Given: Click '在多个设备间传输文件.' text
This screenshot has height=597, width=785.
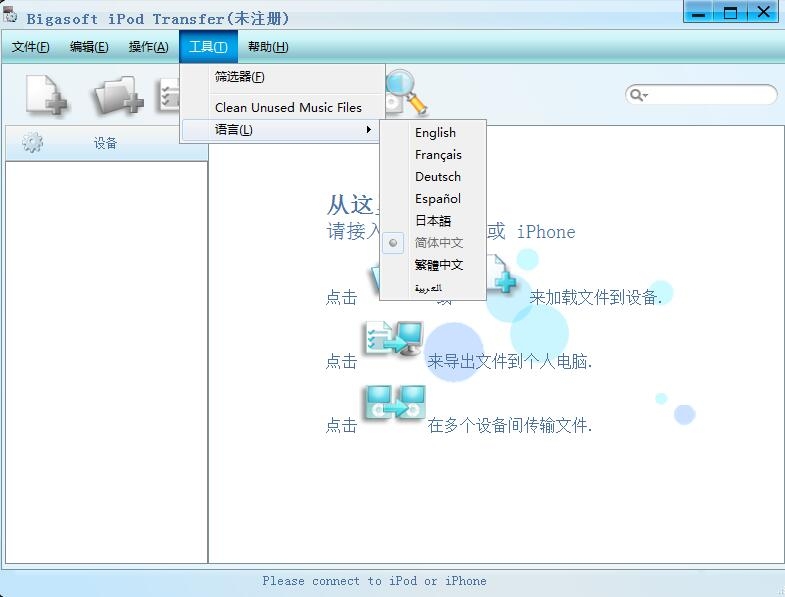Looking at the screenshot, I should 509,425.
